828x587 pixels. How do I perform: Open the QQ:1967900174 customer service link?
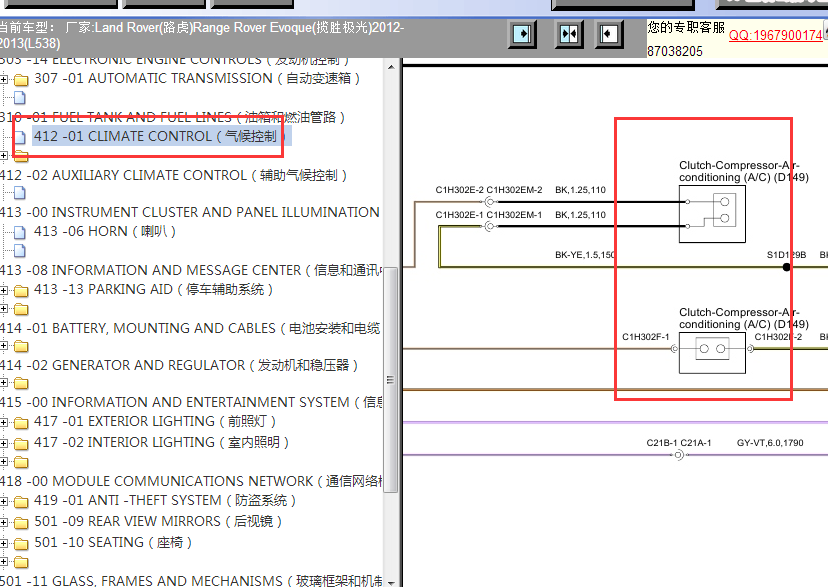coord(775,35)
